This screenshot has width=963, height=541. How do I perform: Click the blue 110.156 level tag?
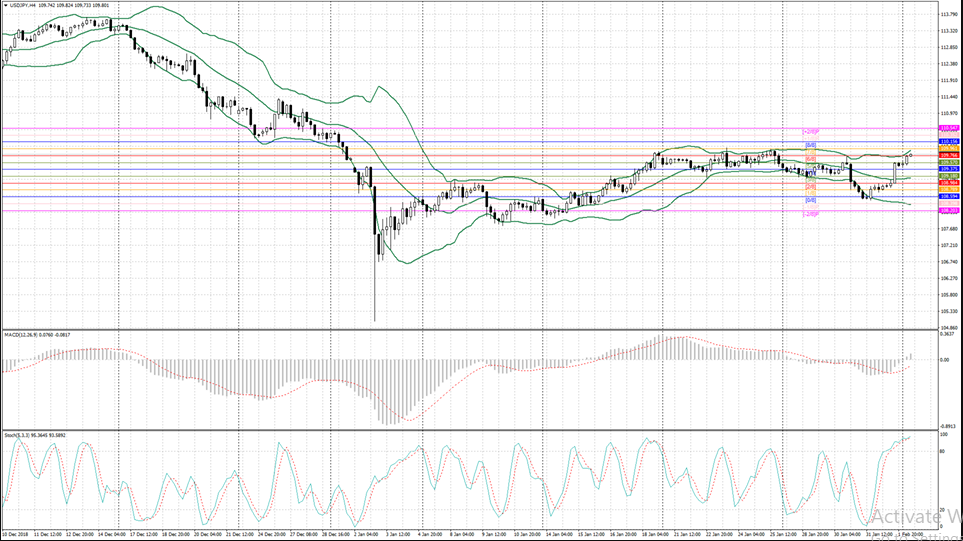pyautogui.click(x=949, y=142)
